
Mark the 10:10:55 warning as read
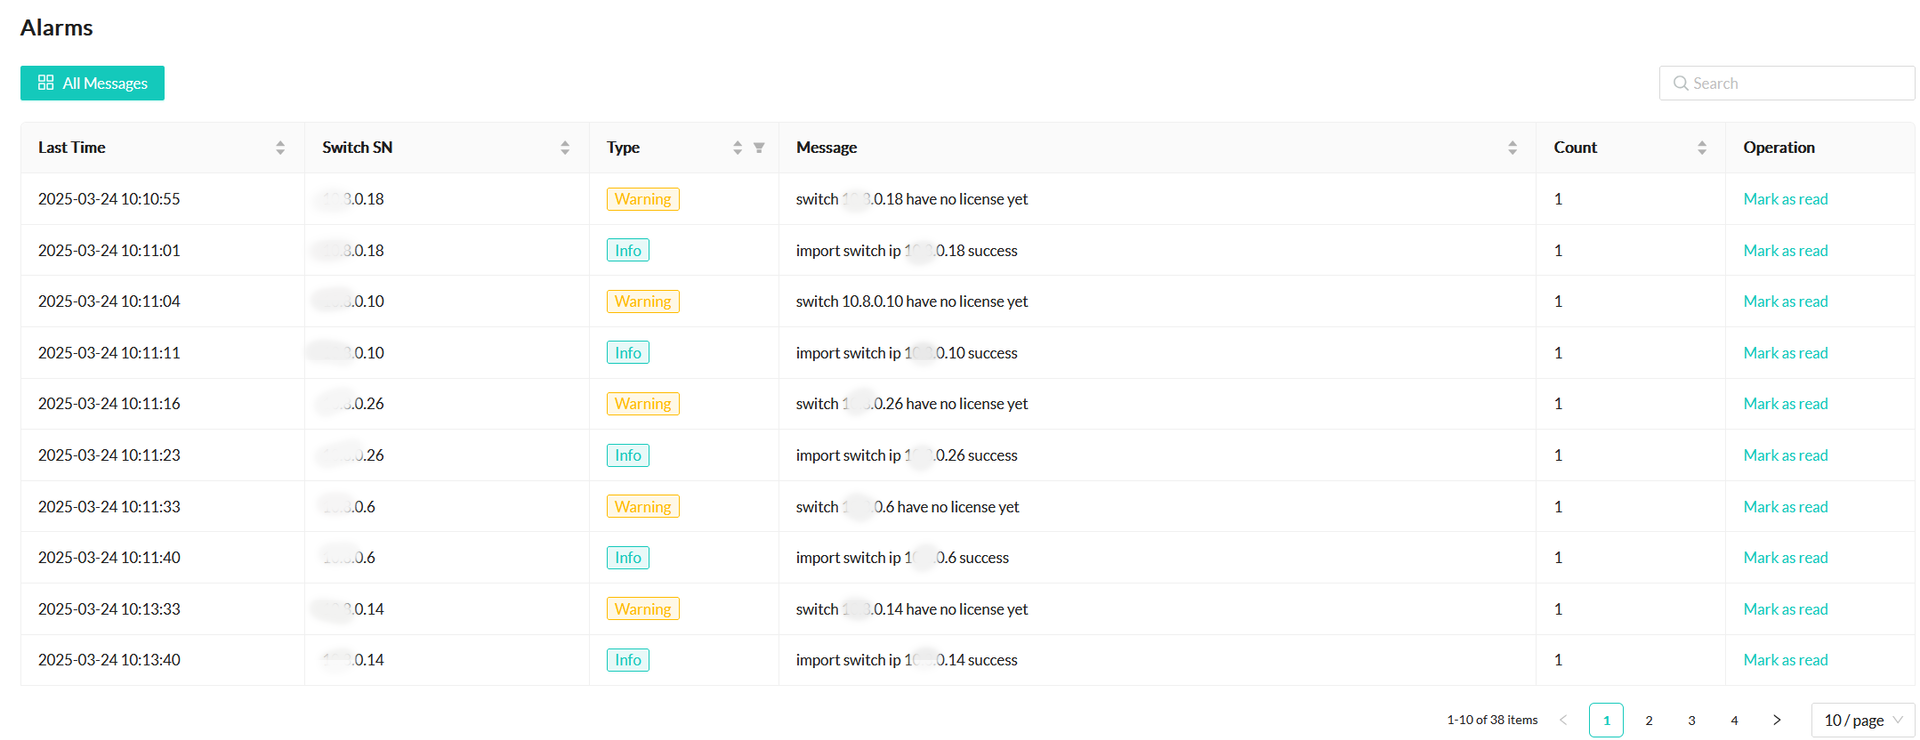(x=1785, y=199)
